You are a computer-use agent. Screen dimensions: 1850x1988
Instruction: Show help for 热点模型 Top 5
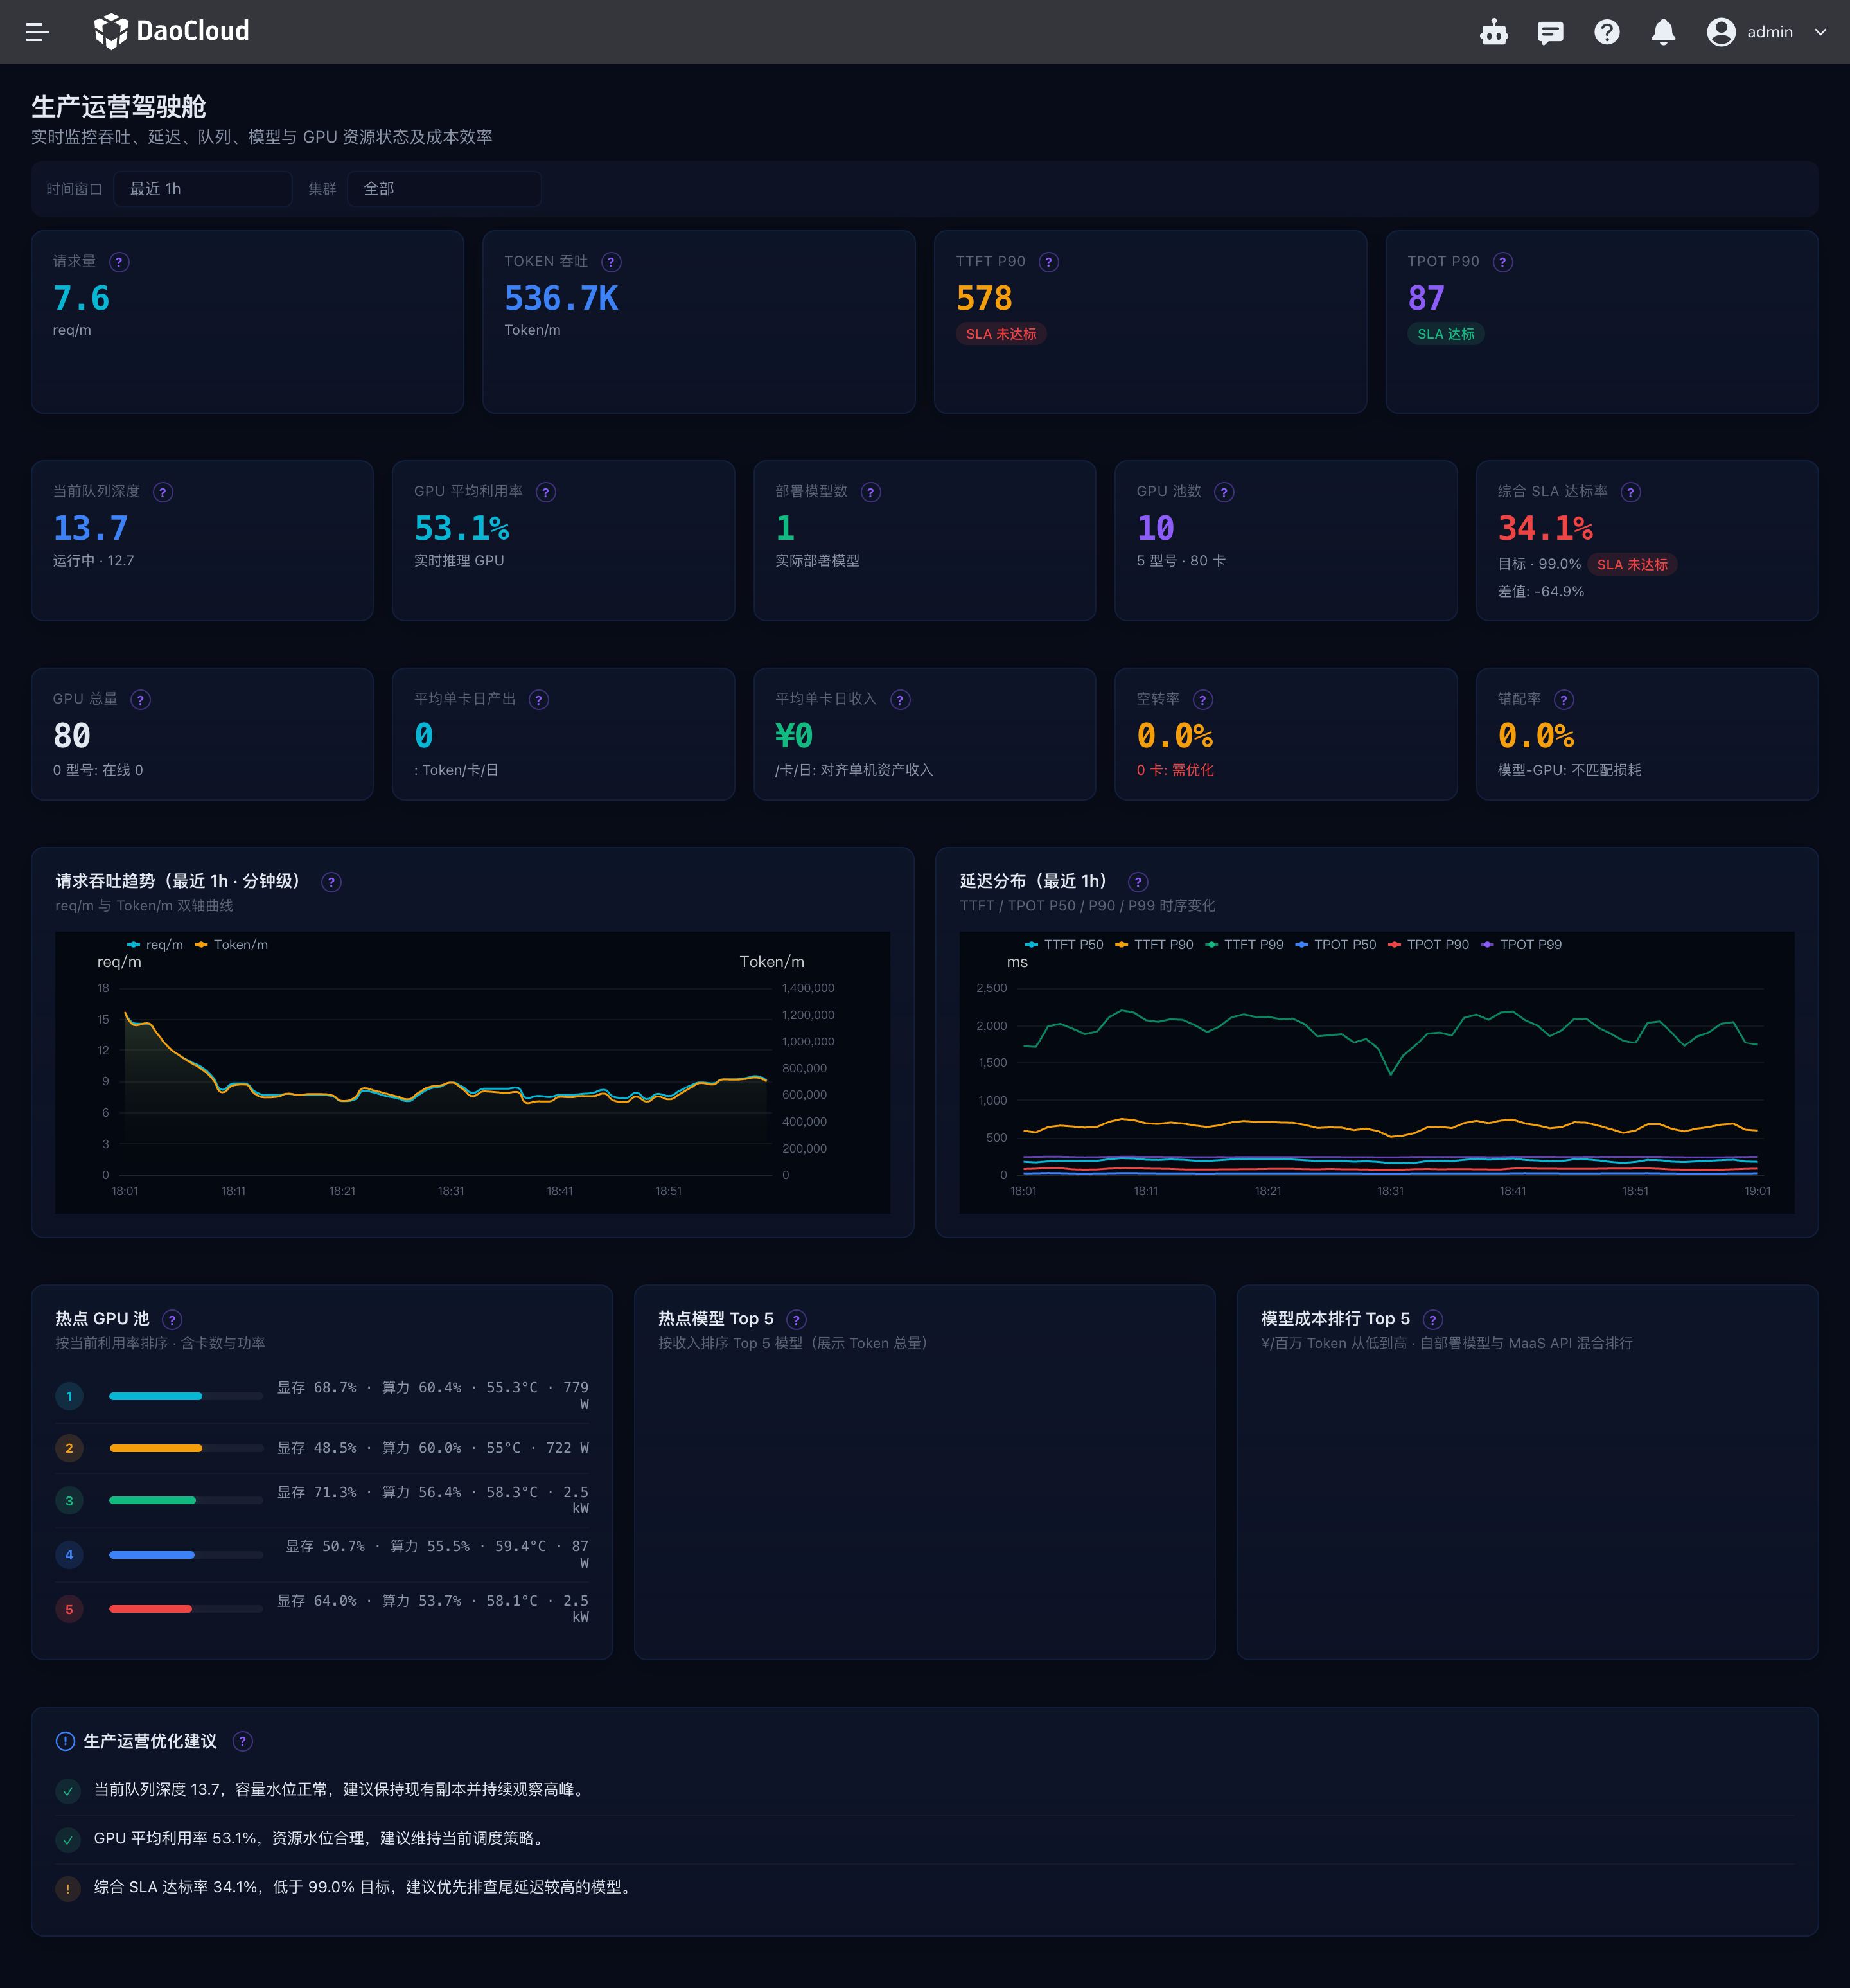(796, 1320)
